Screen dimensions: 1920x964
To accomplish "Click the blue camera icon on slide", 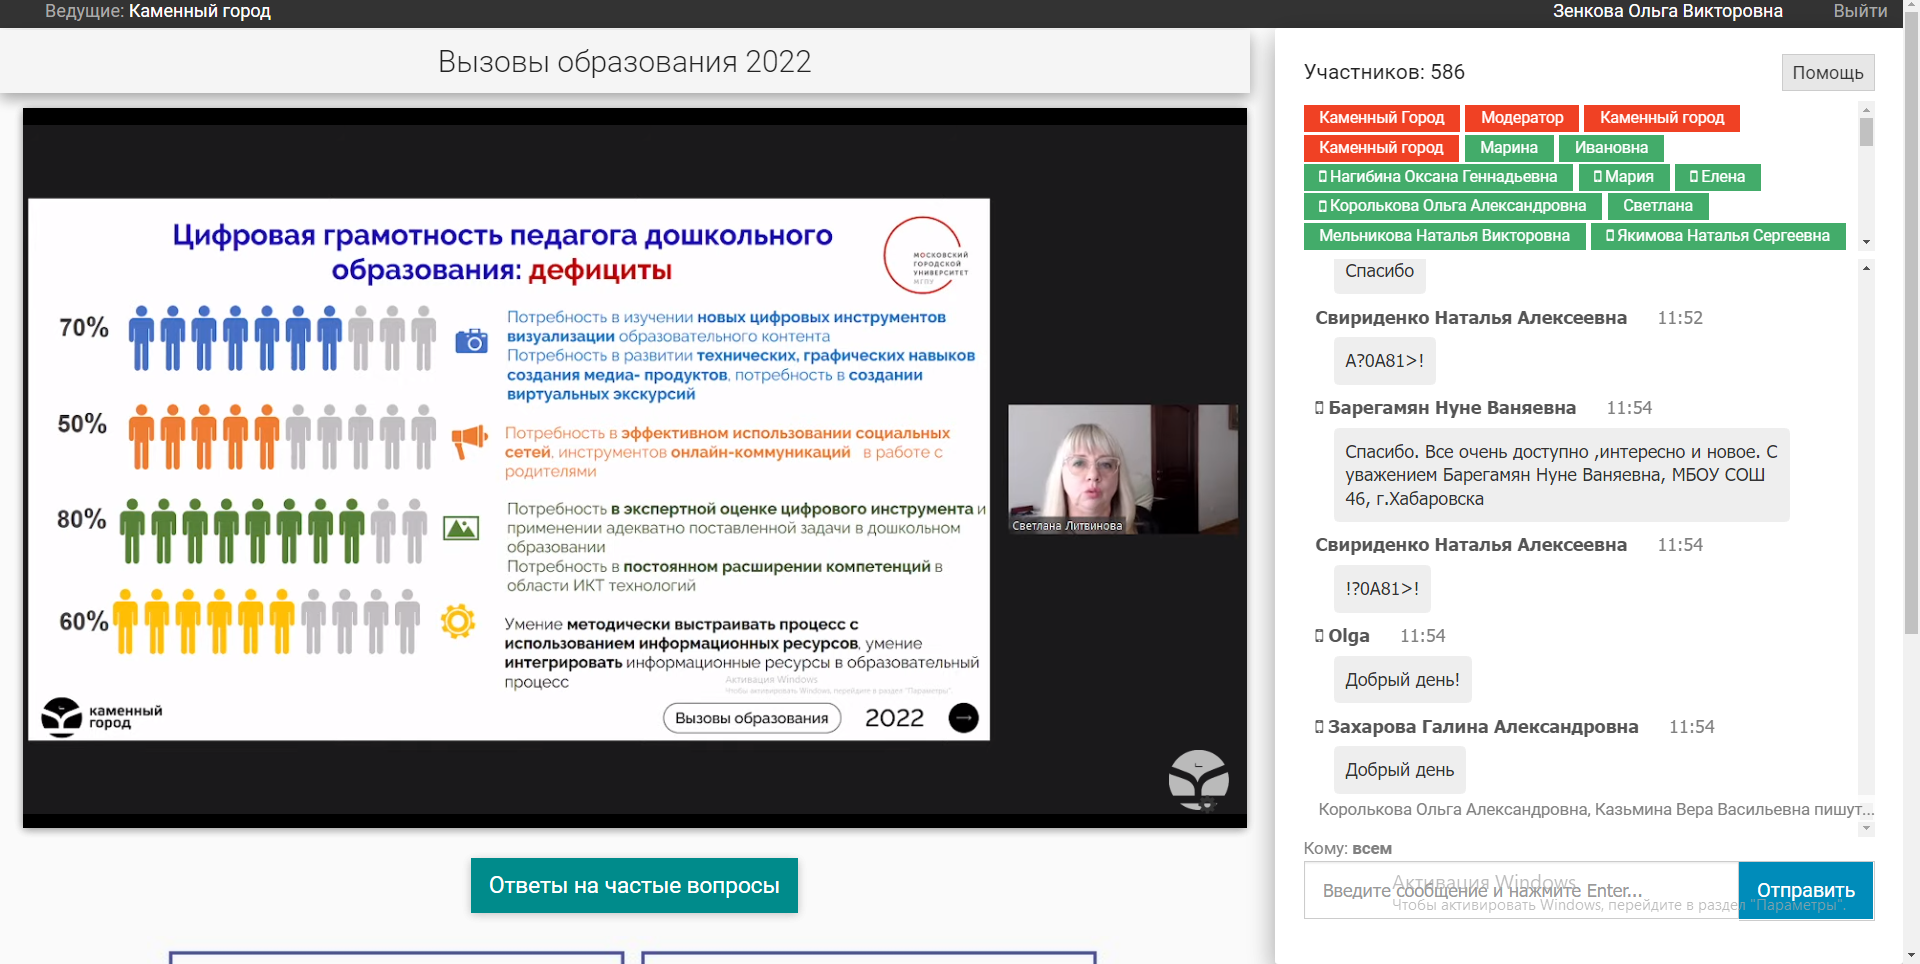I will coord(471,341).
